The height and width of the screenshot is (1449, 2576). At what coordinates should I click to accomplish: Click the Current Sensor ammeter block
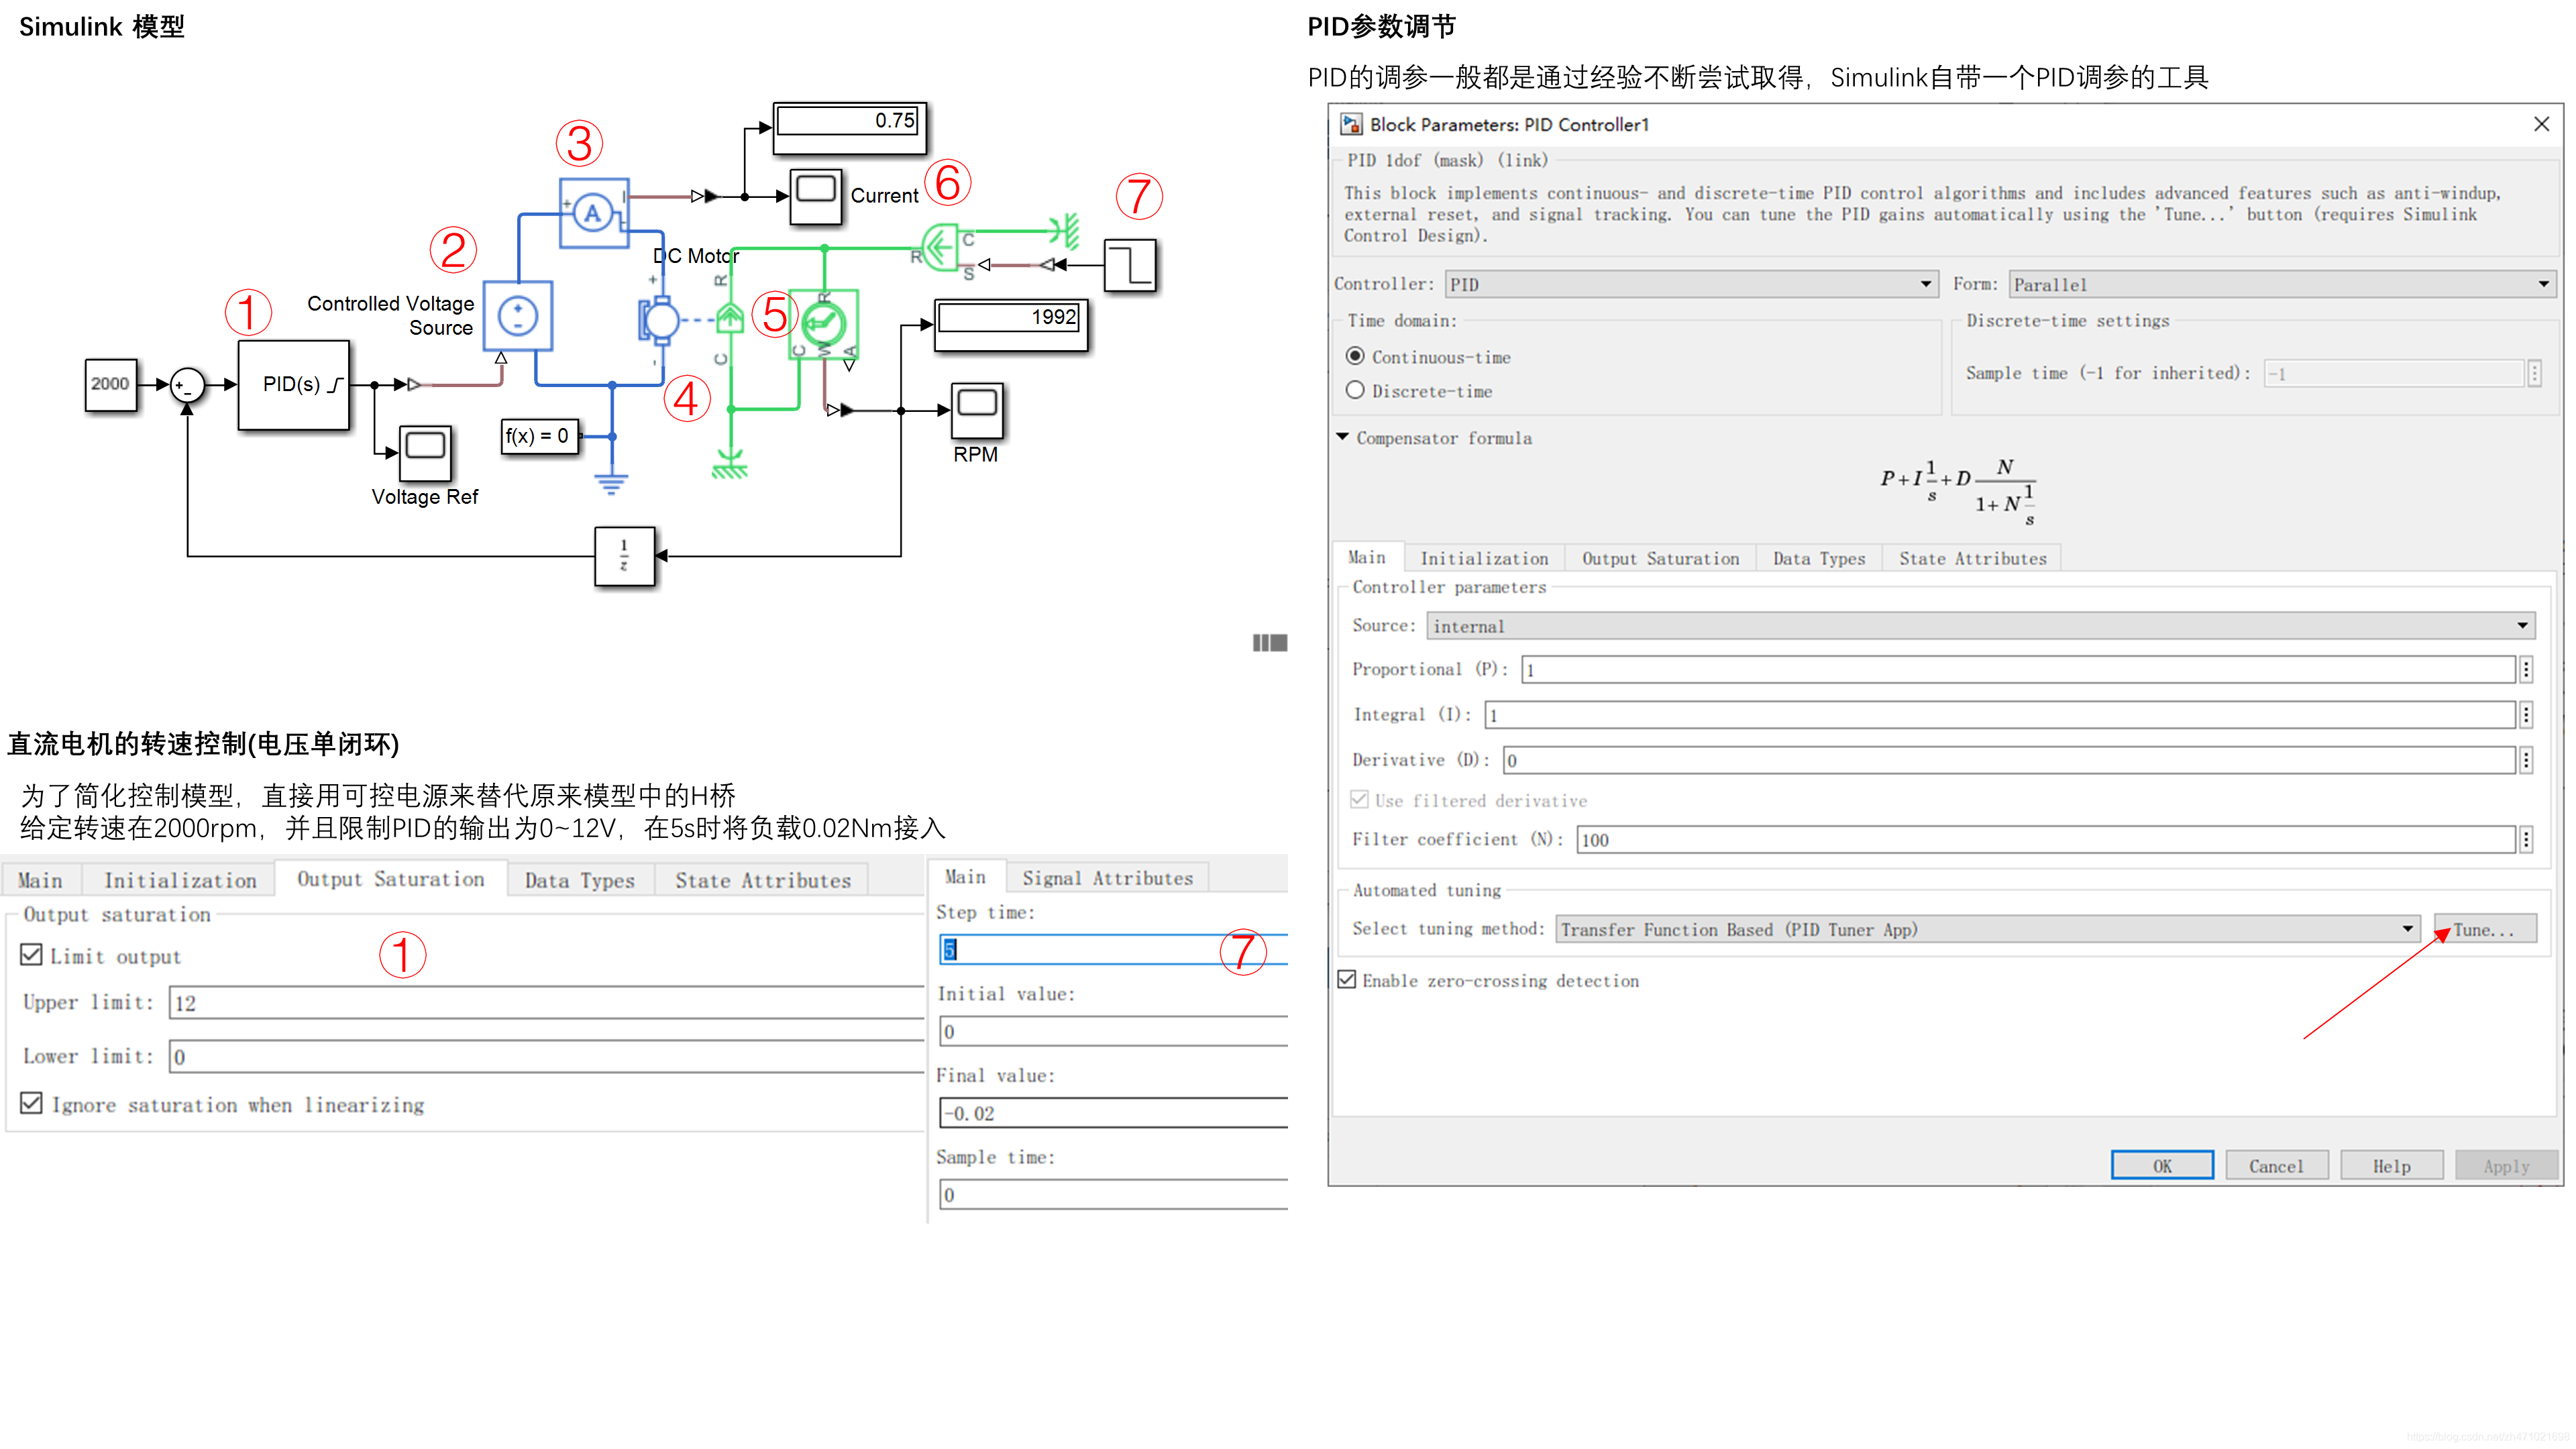(593, 212)
